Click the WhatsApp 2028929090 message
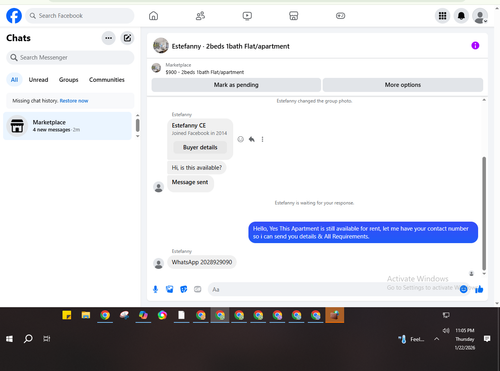The width and height of the screenshot is (500, 371). [x=202, y=262]
